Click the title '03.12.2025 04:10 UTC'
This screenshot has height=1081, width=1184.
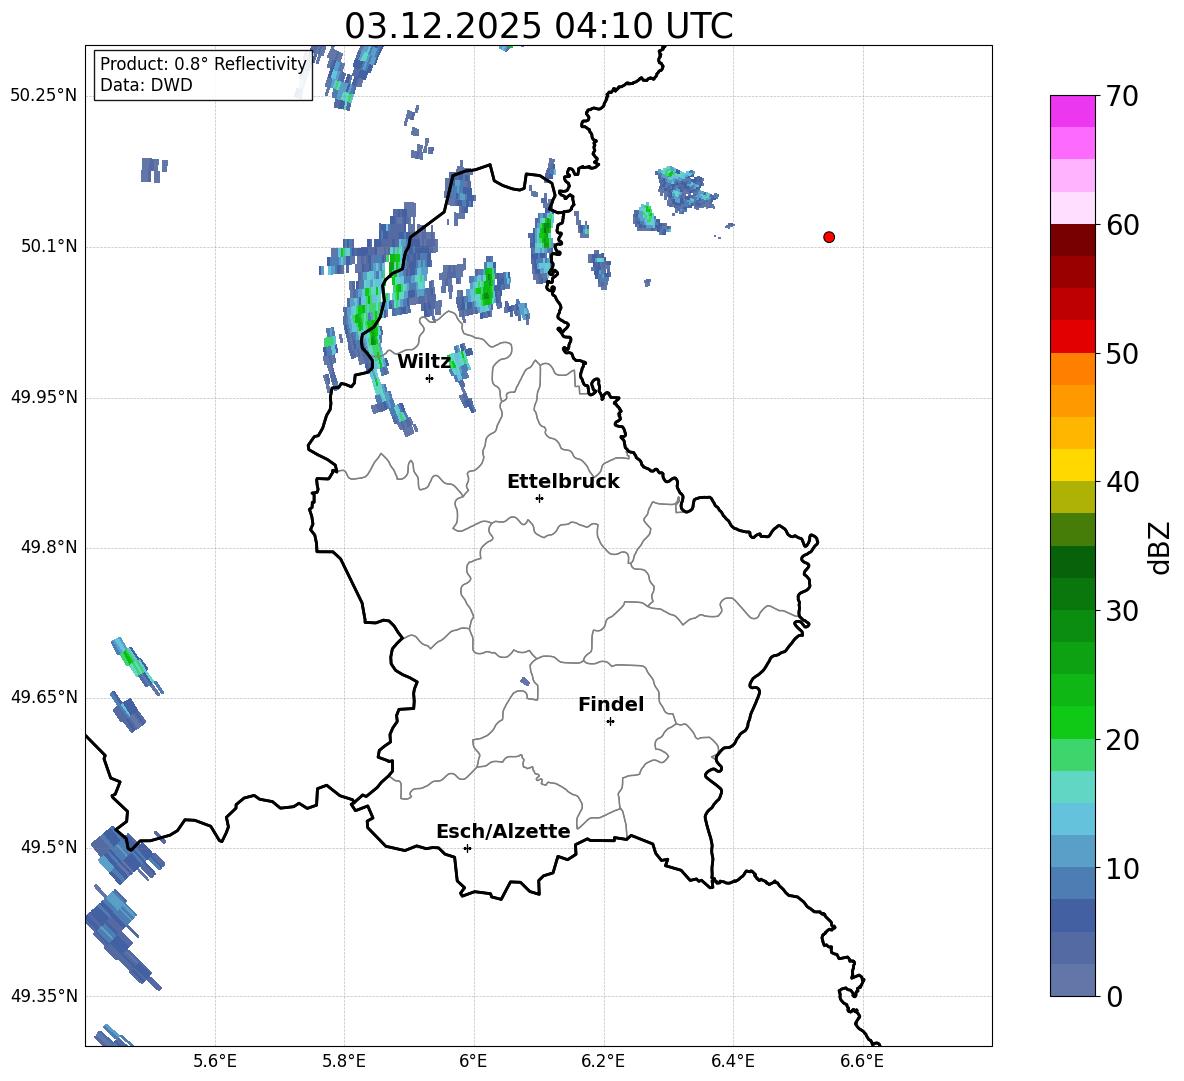[x=538, y=26]
